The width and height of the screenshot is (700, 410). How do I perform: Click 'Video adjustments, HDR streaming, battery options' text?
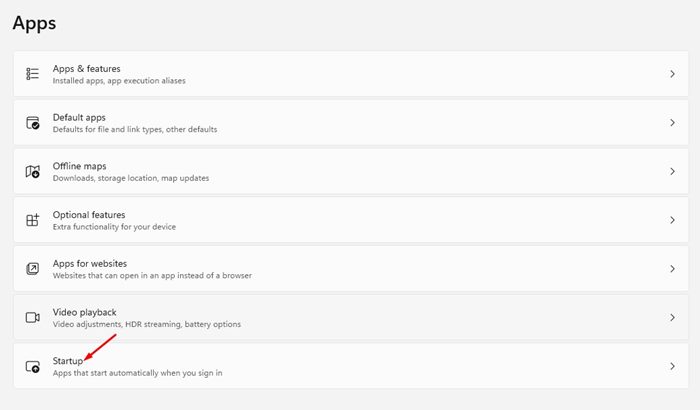coord(146,325)
